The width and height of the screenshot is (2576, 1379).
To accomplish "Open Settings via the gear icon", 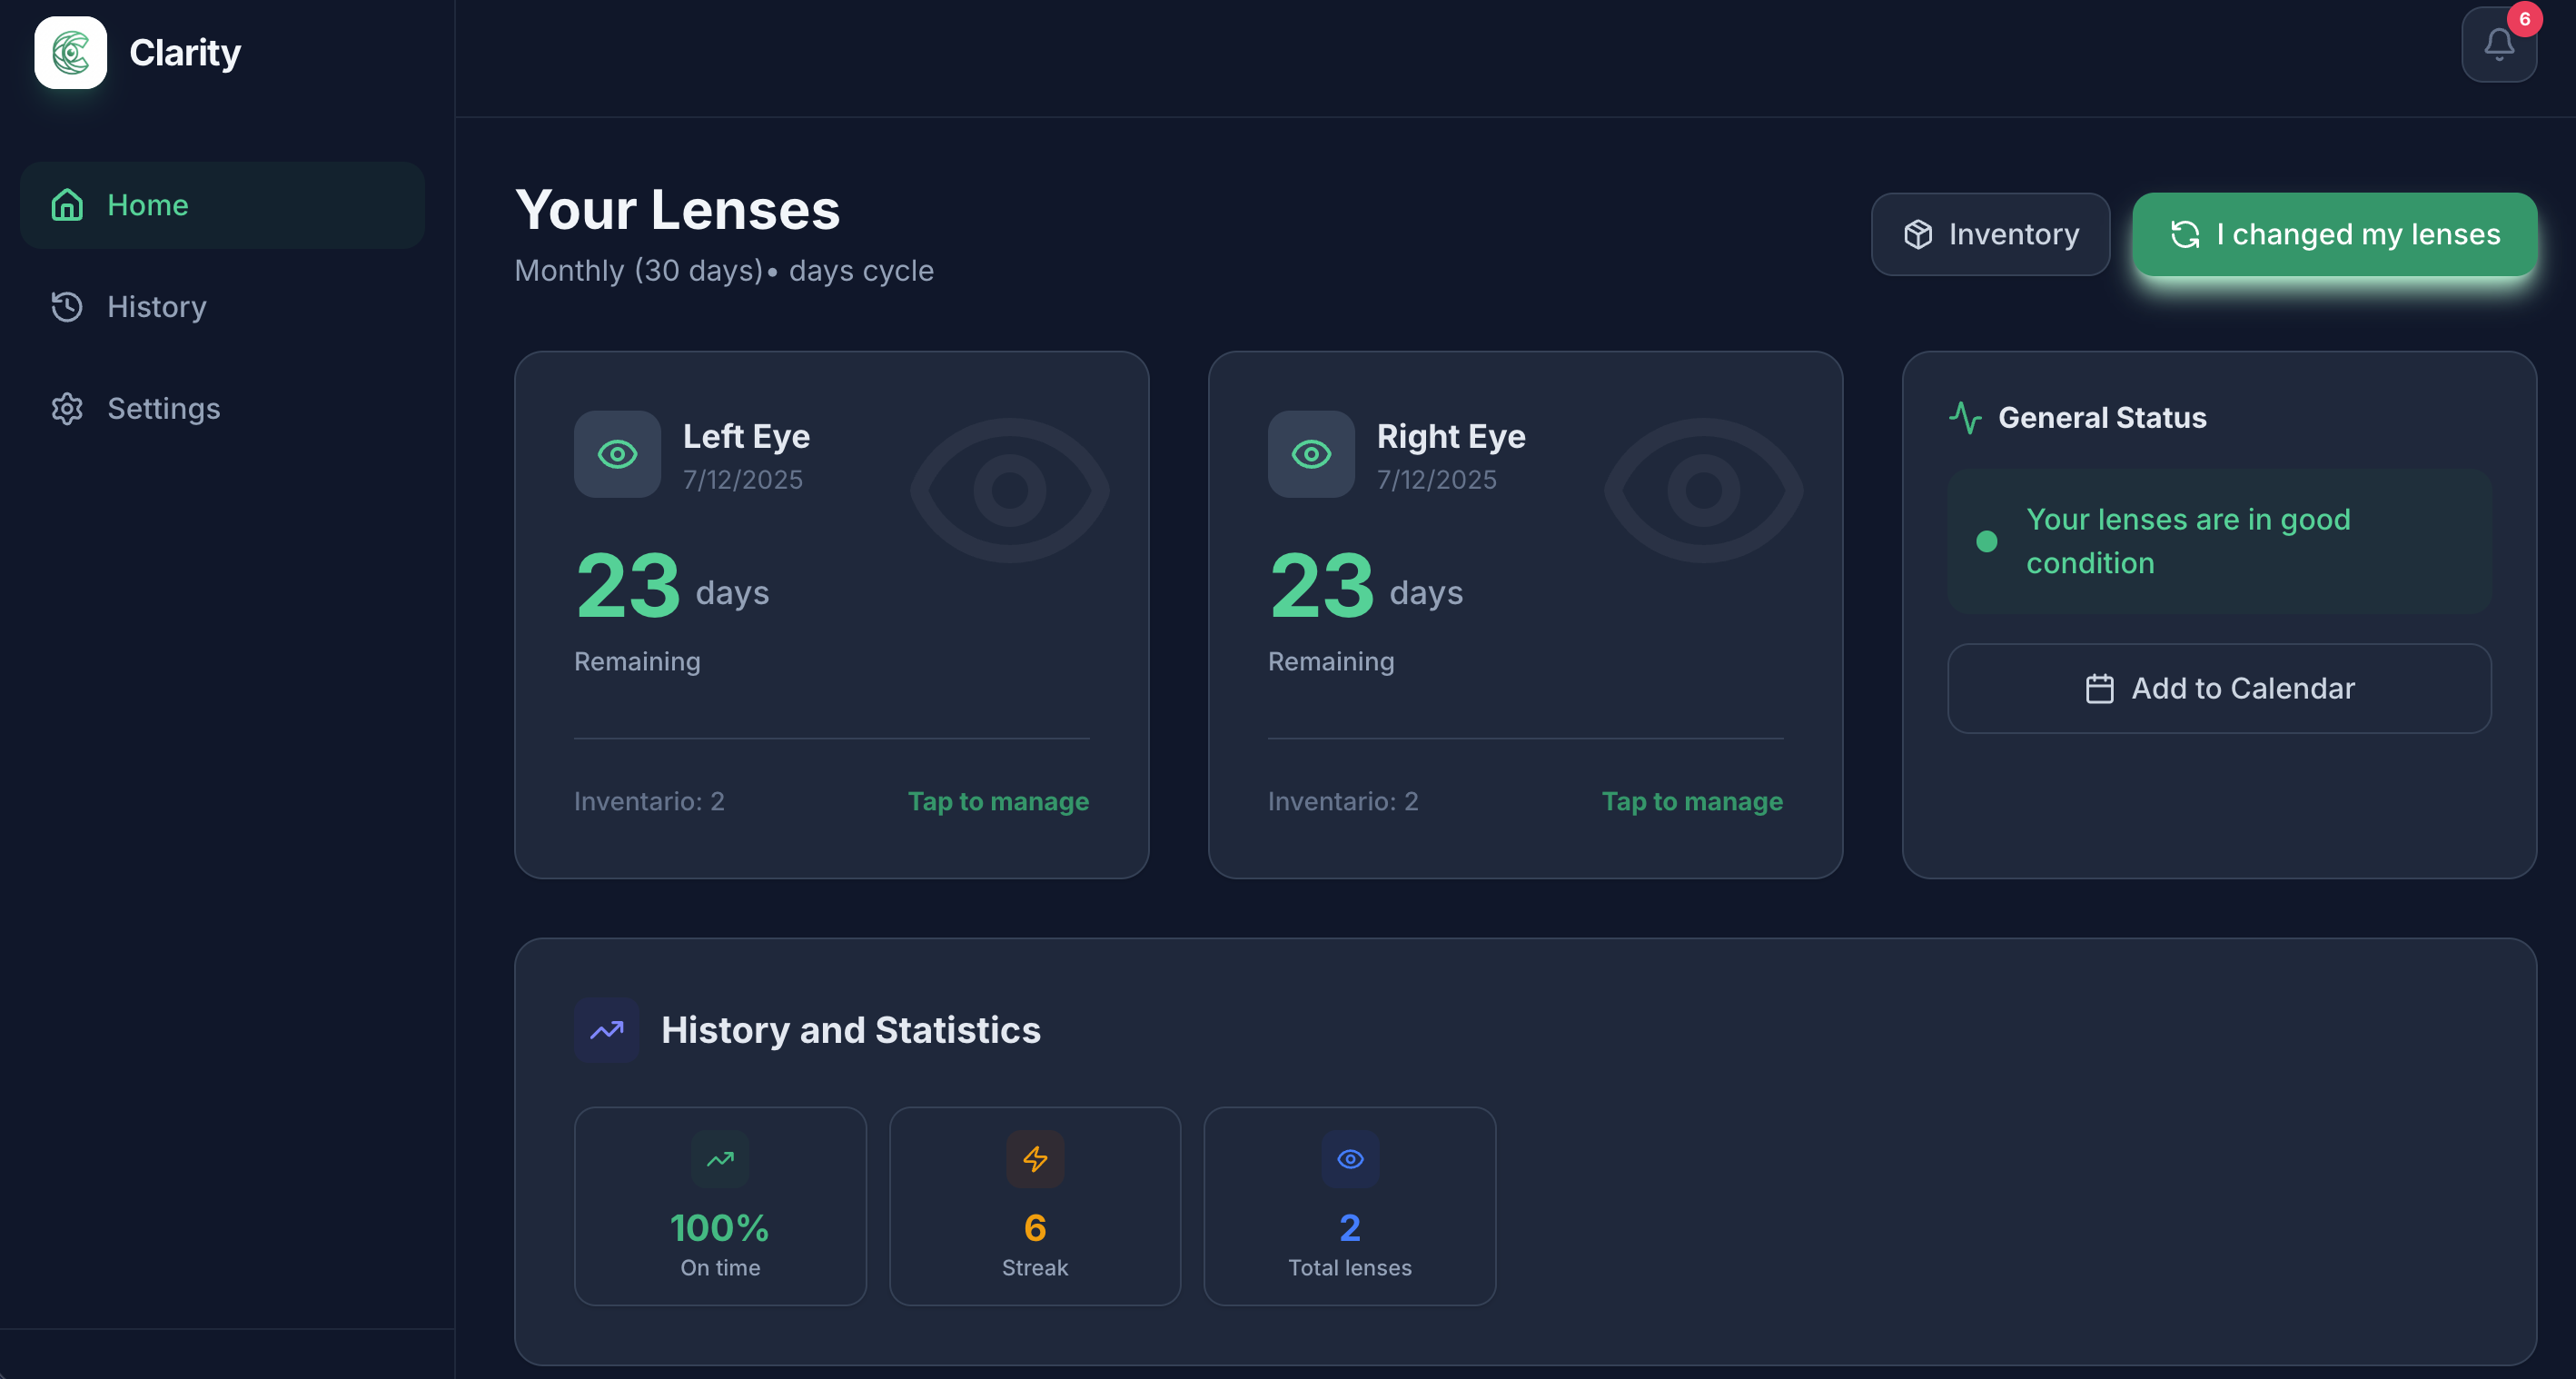I will pos(66,409).
